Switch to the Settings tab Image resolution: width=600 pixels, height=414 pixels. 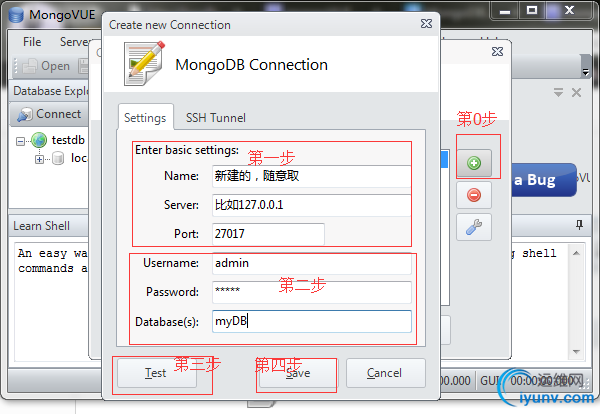pos(145,117)
